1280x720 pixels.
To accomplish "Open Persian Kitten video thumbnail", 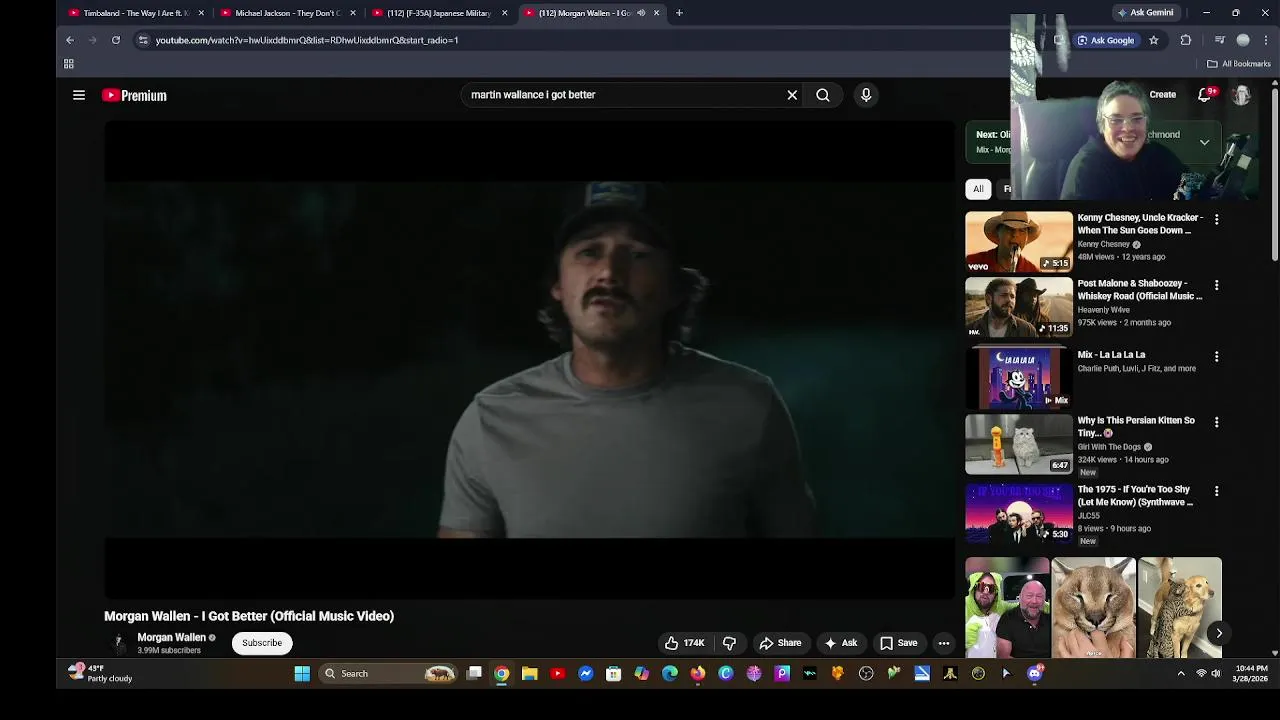I will [1018, 445].
